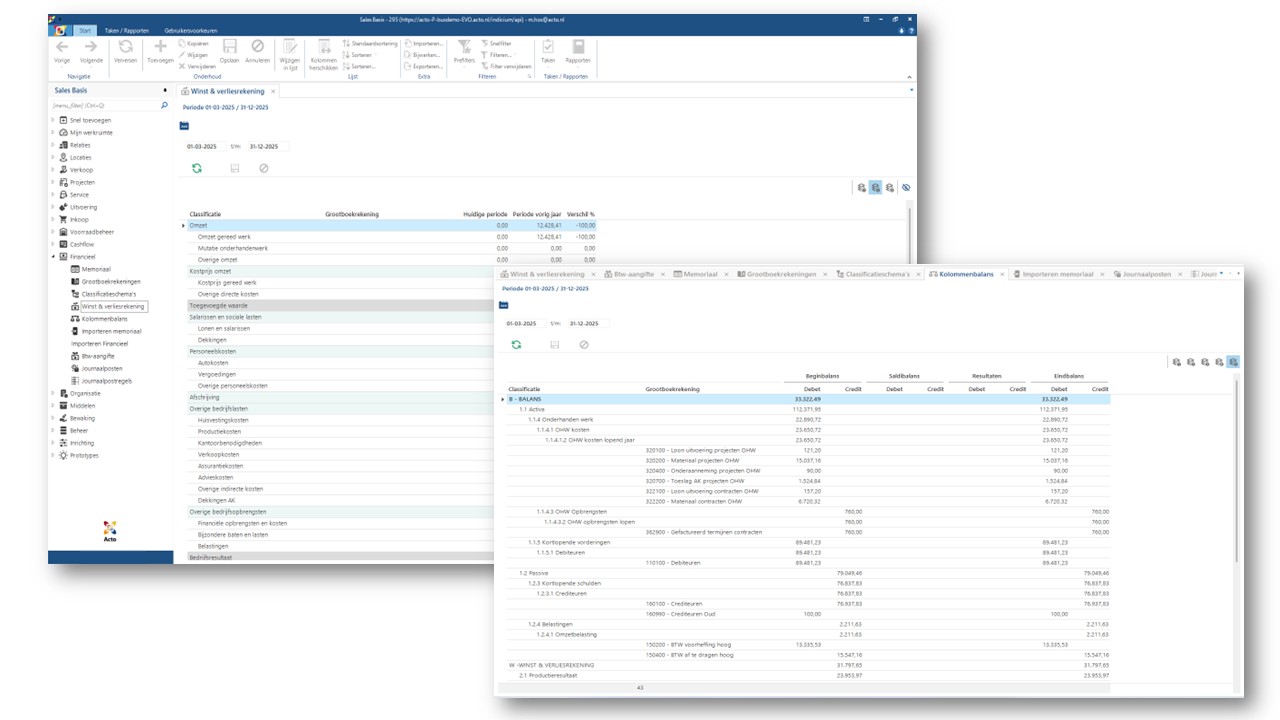Open the Prefilters funnel icon
This screenshot has height=720, width=1280.
pos(464,47)
